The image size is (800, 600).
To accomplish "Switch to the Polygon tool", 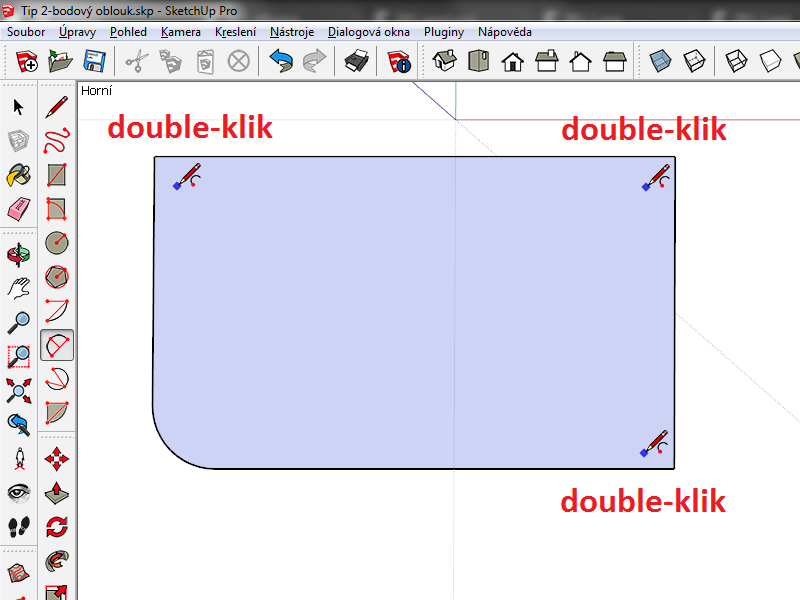I will tap(57, 277).
